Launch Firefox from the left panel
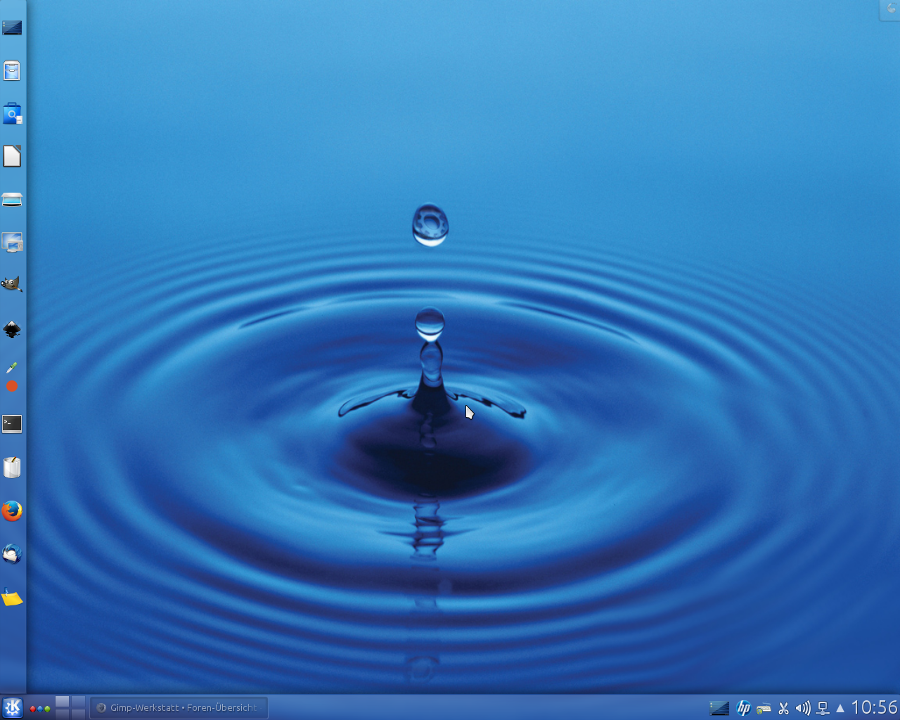This screenshot has width=900, height=720. 12,510
